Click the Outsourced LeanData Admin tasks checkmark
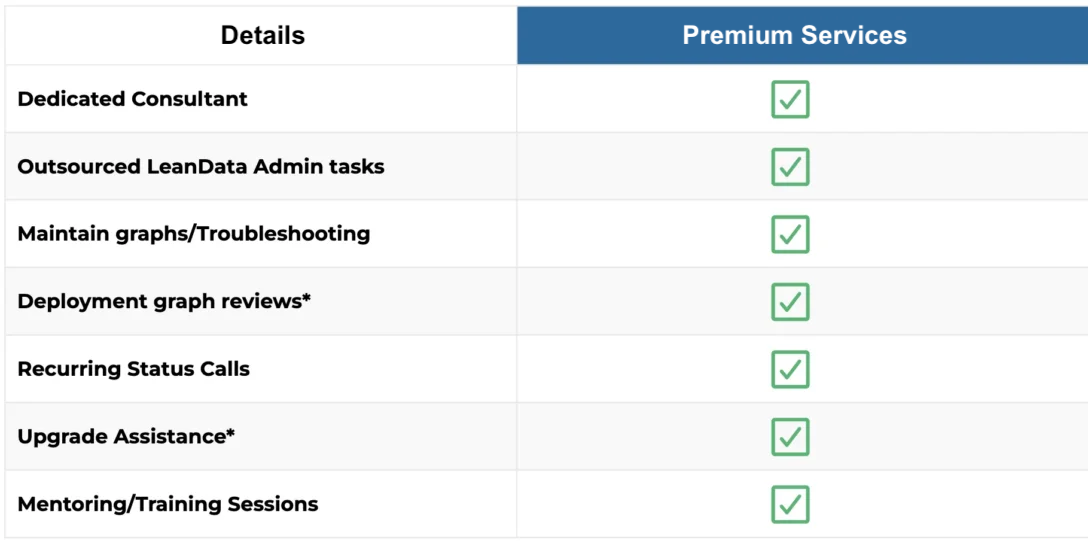This screenshot has height=541, width=1088. pyautogui.click(x=790, y=166)
